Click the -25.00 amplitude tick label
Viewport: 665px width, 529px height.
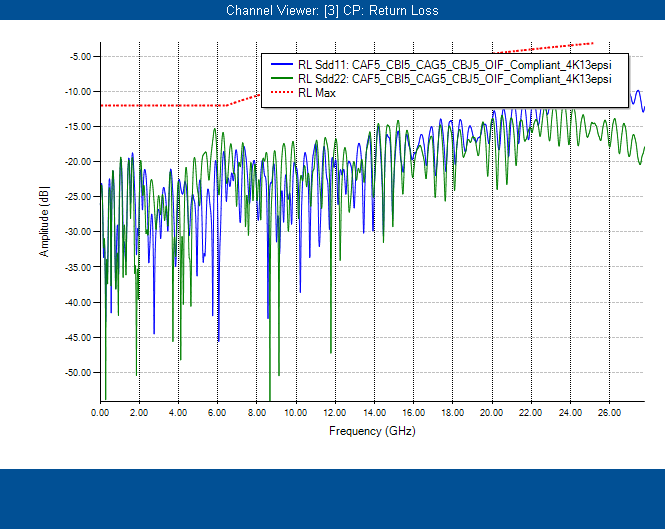(x=78, y=196)
